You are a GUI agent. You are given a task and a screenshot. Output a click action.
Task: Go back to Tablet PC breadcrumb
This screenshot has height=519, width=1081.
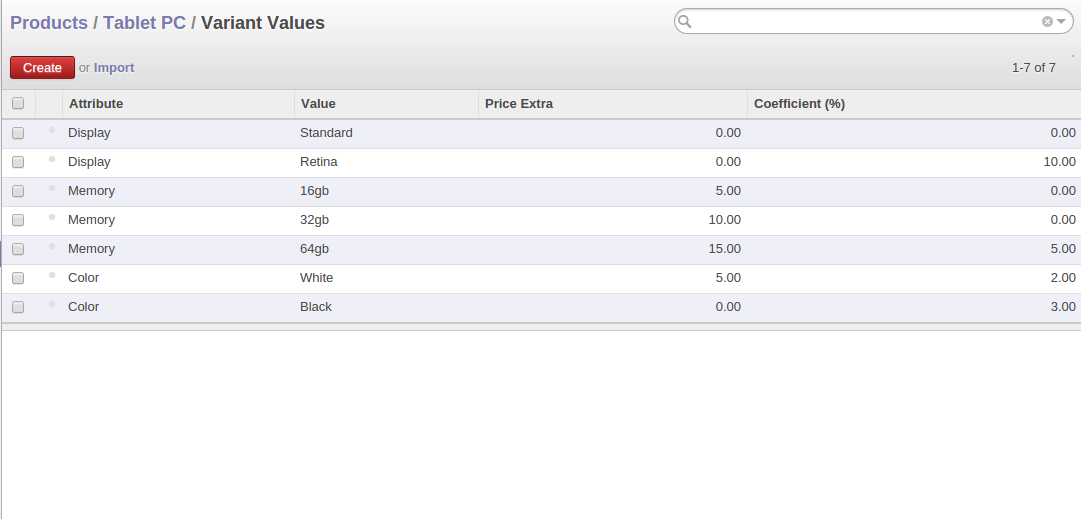[144, 23]
